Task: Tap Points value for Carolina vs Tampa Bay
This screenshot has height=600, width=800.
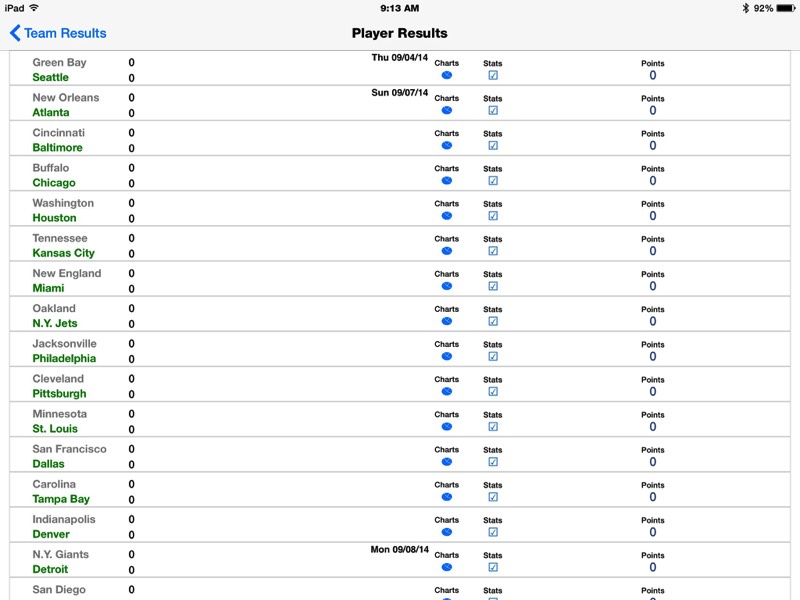Action: pyautogui.click(x=653, y=497)
